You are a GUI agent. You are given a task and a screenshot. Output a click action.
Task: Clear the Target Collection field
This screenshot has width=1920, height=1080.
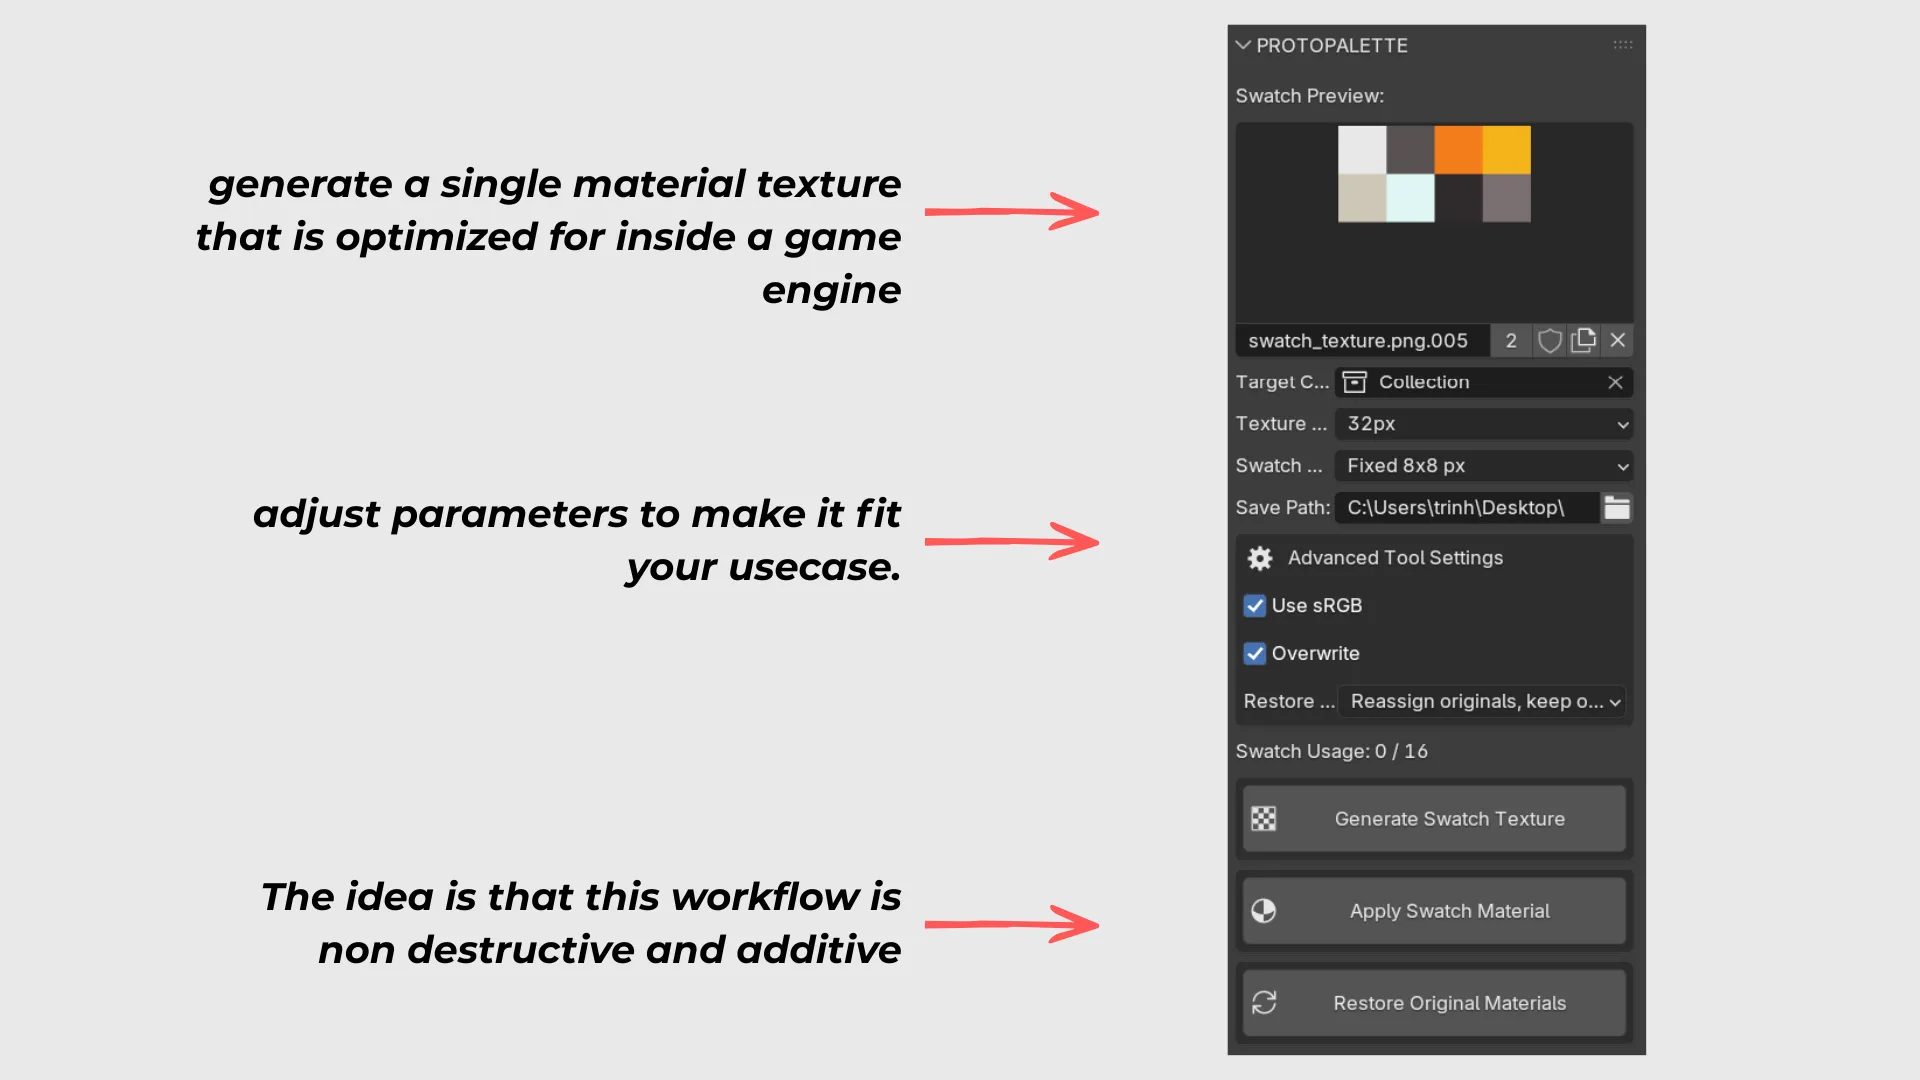(1615, 382)
